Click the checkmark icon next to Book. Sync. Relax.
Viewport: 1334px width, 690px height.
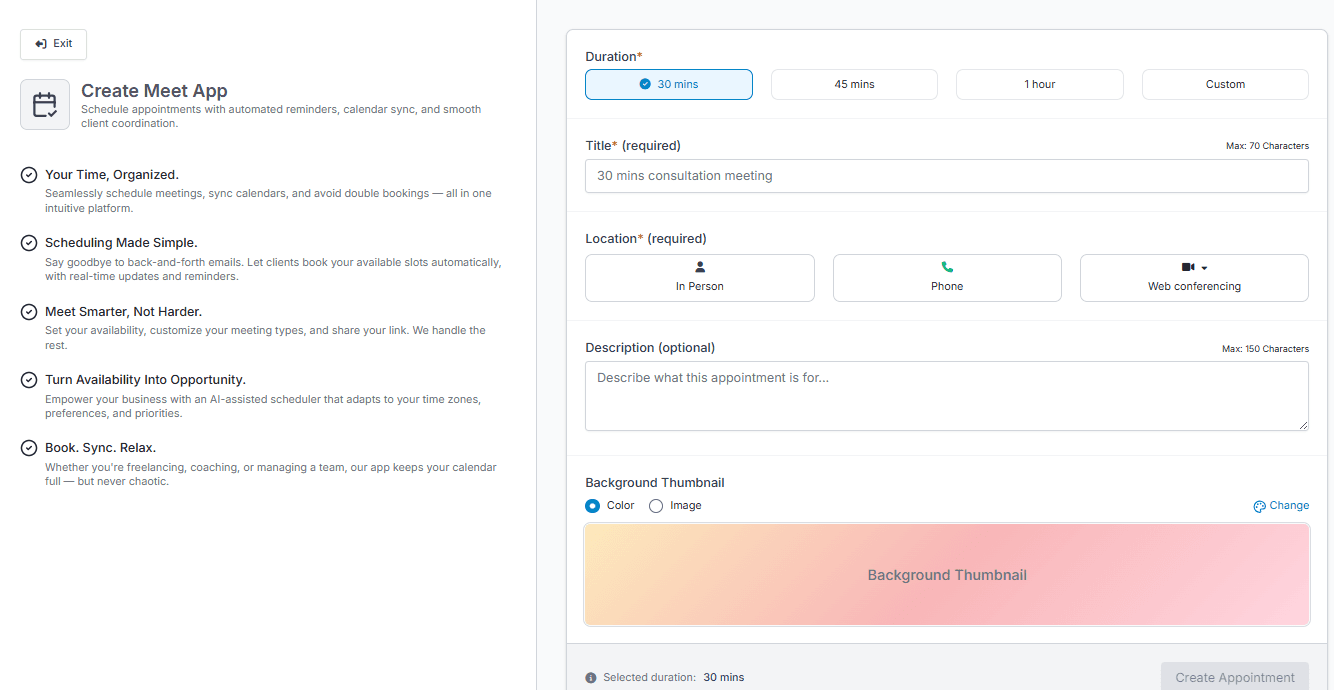click(29, 448)
